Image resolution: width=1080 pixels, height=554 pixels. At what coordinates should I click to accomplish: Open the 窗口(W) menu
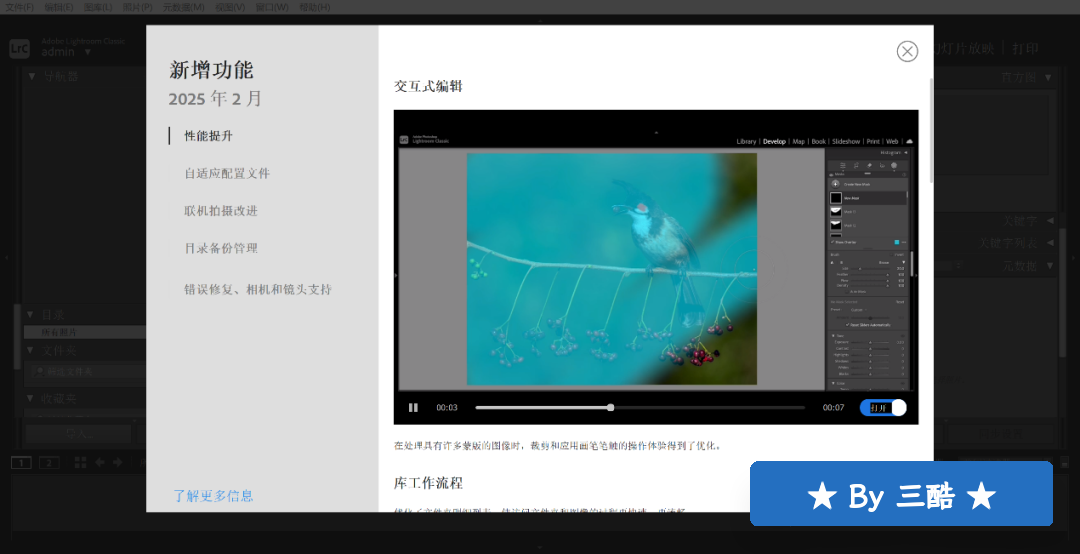click(272, 7)
